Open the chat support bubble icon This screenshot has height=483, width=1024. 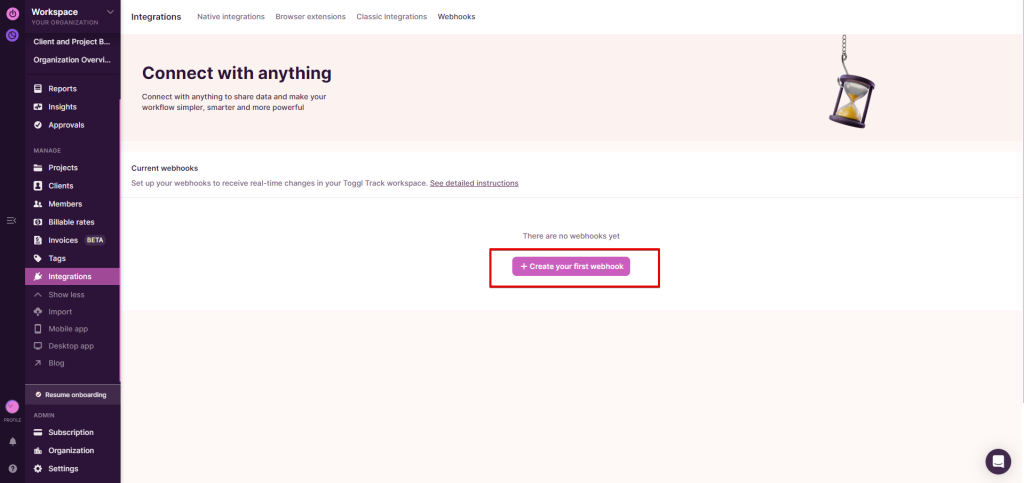997,461
